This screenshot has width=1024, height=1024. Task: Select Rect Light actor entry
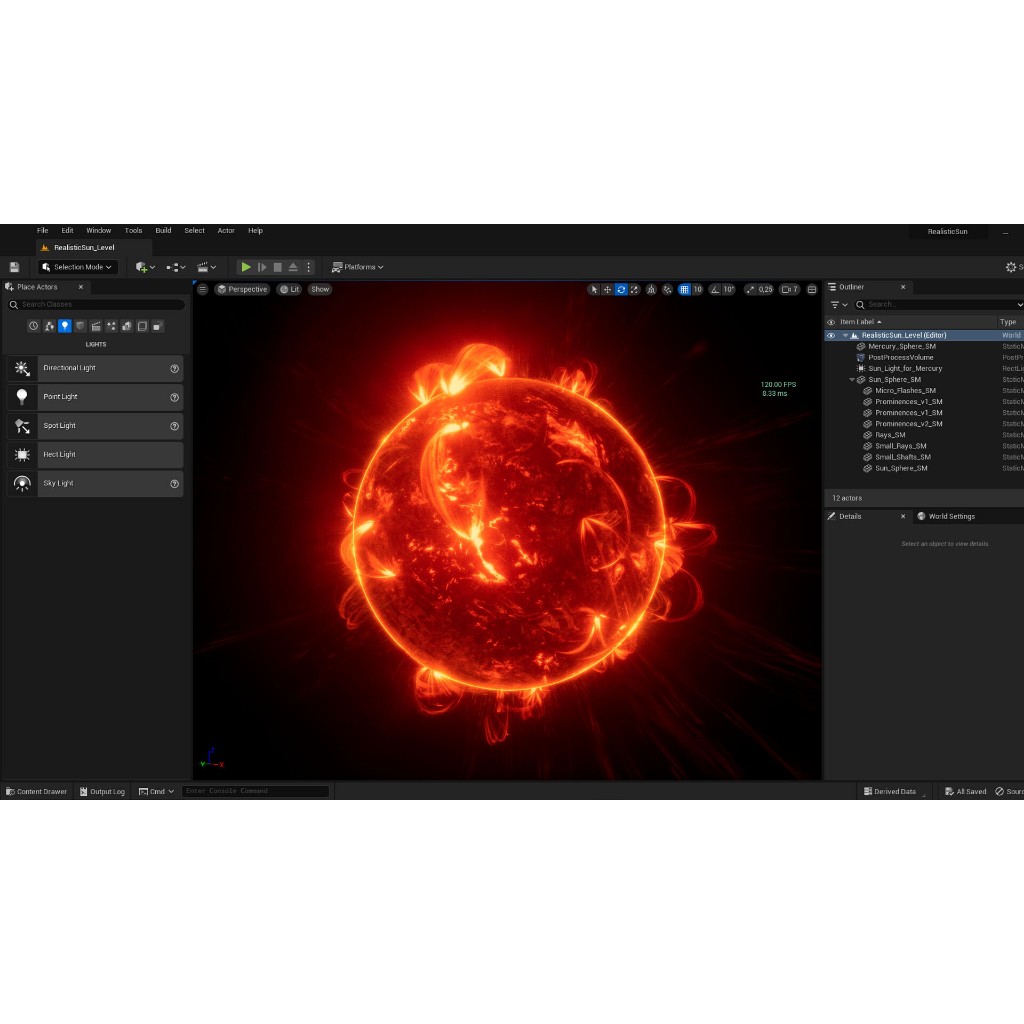coord(95,455)
